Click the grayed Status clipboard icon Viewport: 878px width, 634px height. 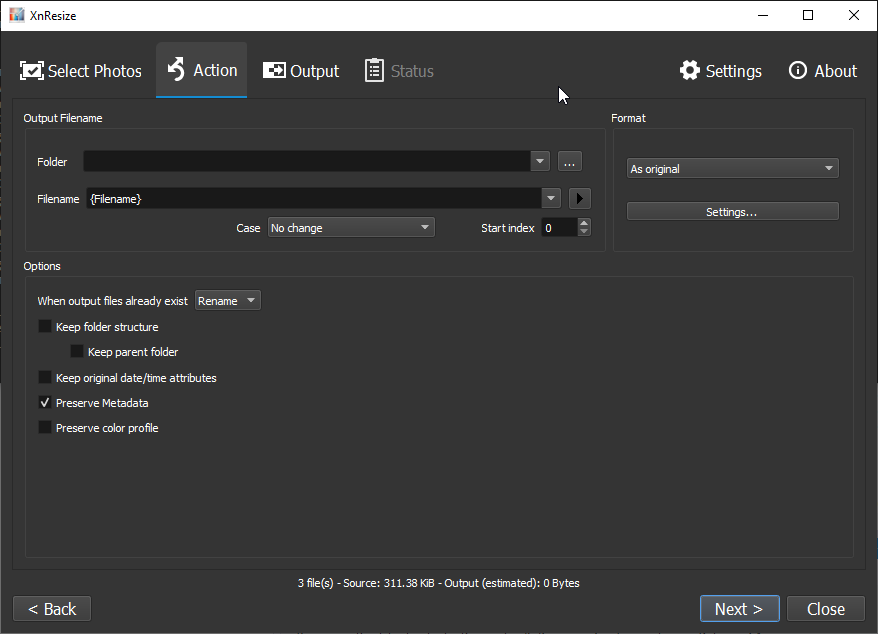point(374,70)
